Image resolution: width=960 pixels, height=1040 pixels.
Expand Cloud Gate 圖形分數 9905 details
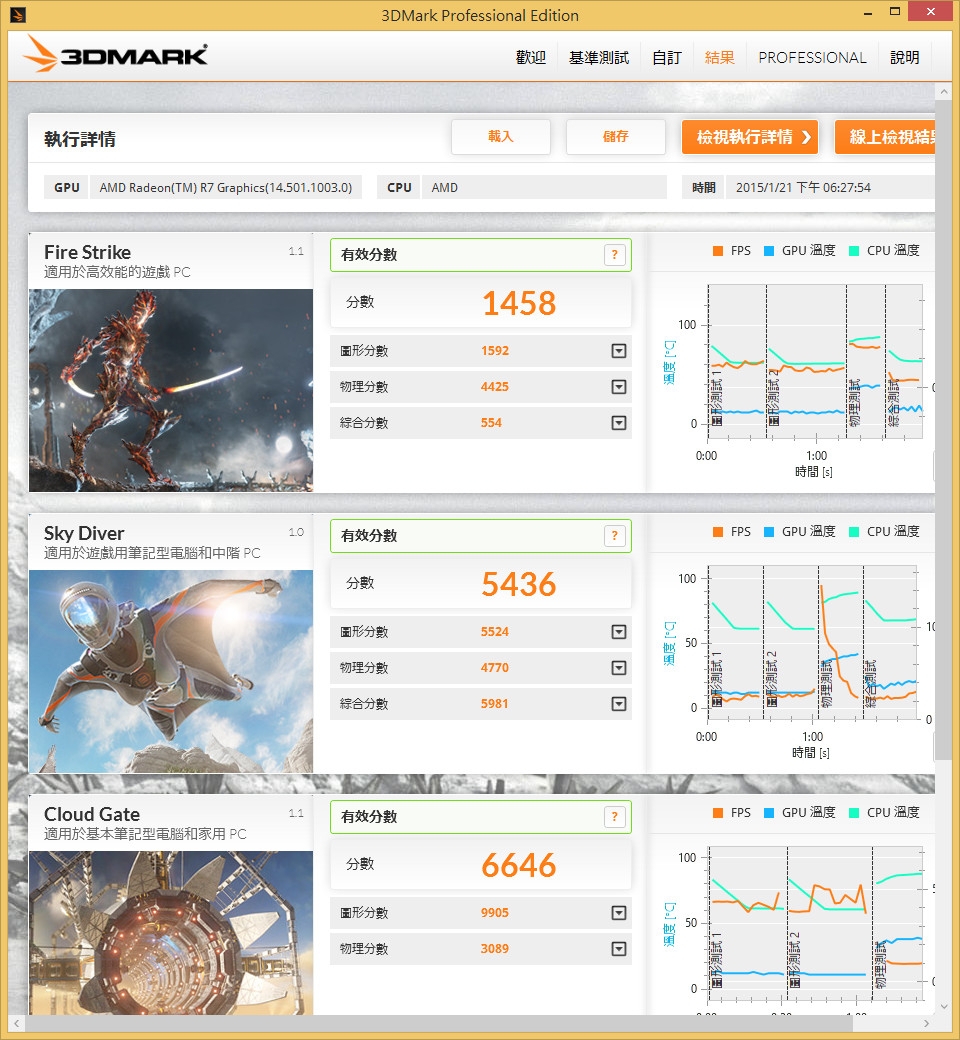click(618, 913)
